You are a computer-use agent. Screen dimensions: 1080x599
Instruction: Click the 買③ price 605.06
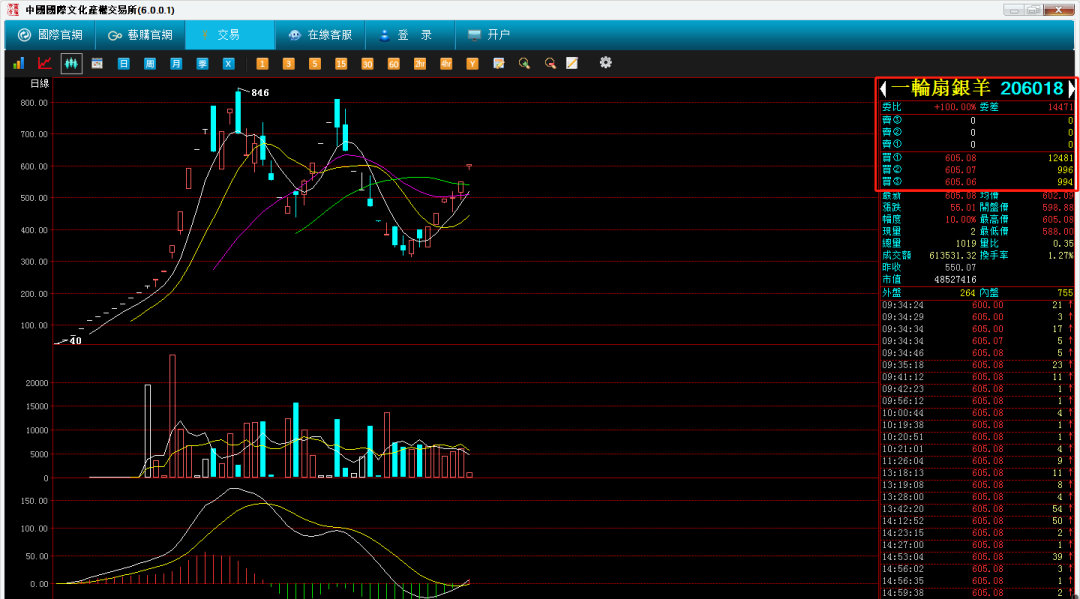[x=960, y=182]
